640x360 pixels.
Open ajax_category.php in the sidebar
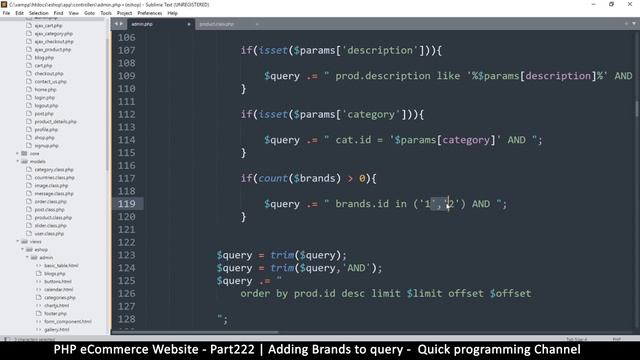coord(53,34)
